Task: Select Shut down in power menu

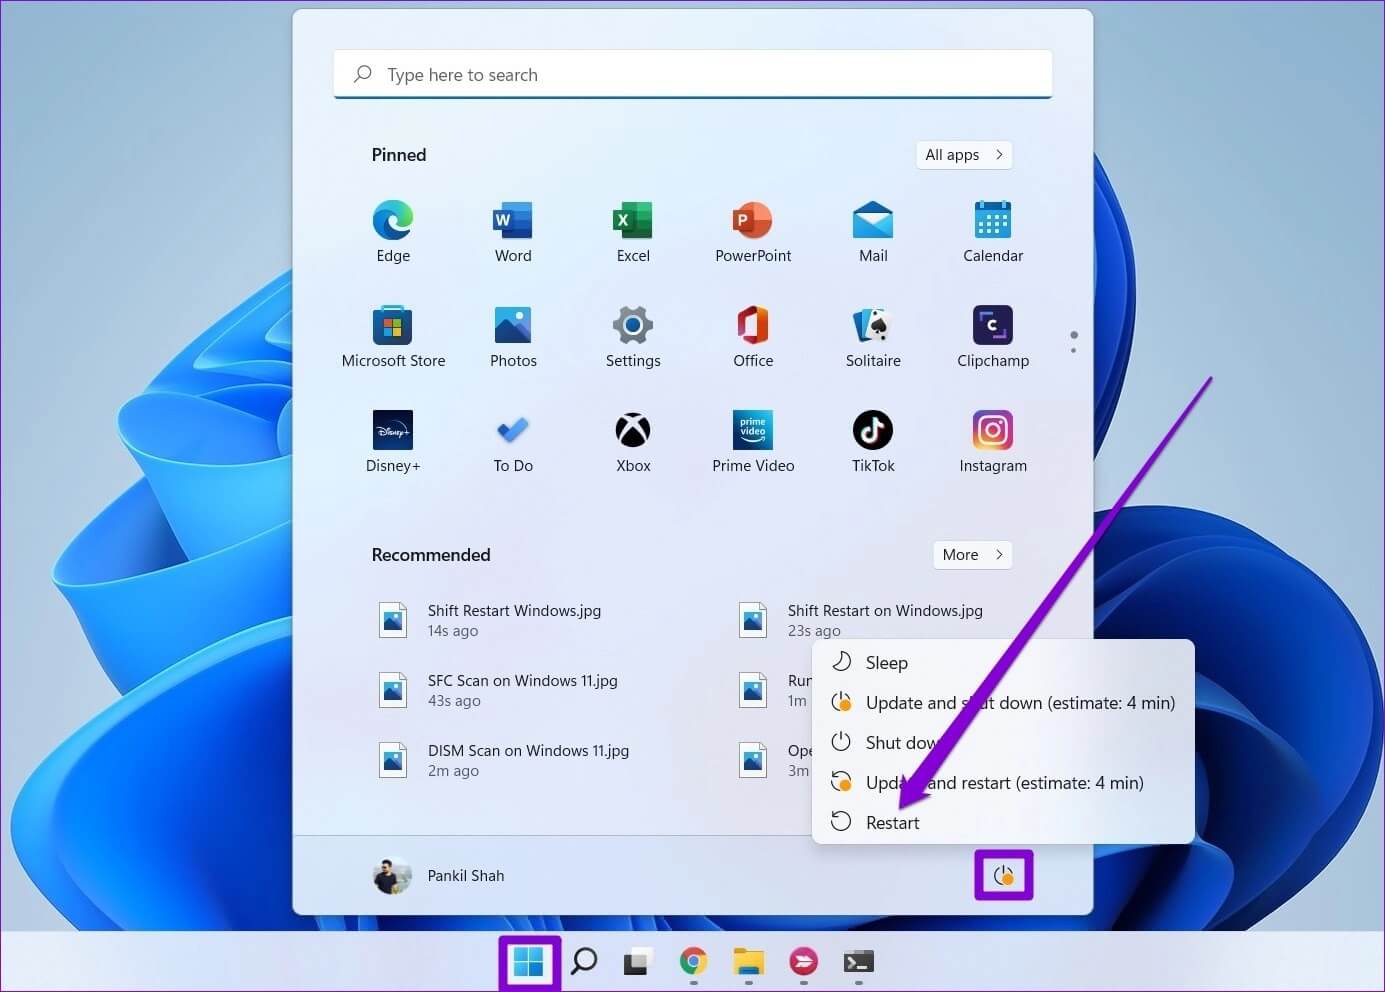Action: pyautogui.click(x=1003, y=742)
